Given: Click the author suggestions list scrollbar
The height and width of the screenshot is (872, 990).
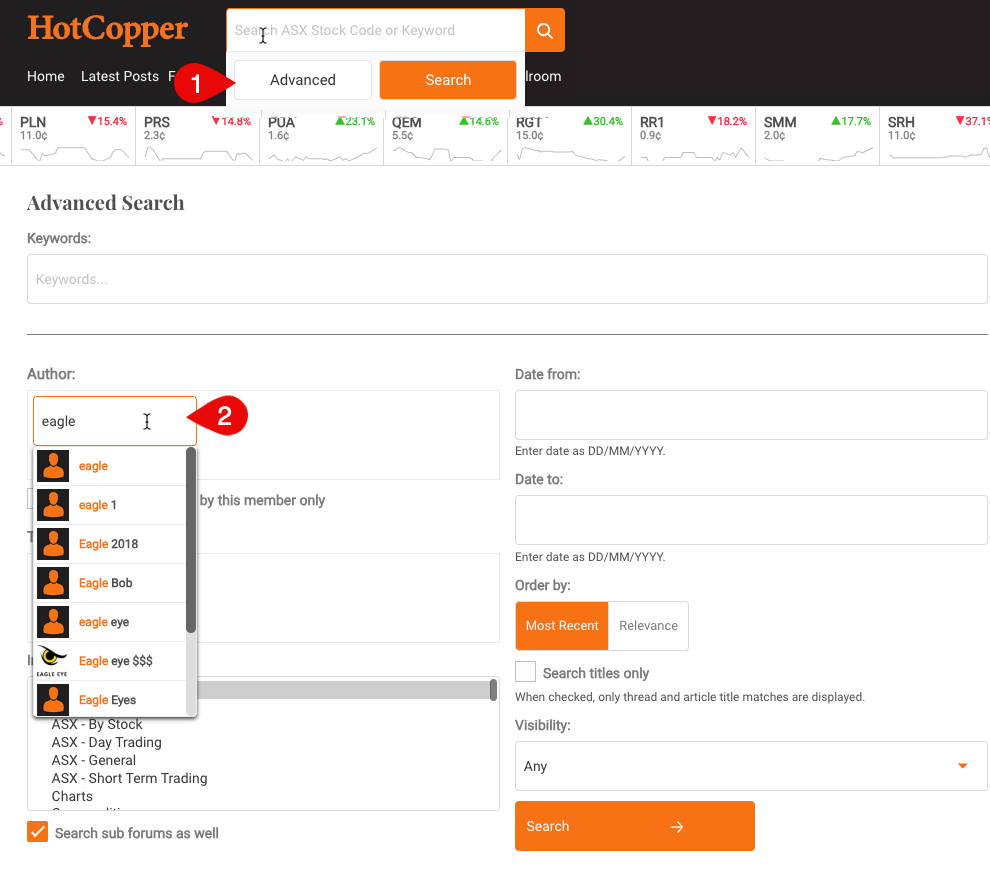Looking at the screenshot, I should [191, 540].
